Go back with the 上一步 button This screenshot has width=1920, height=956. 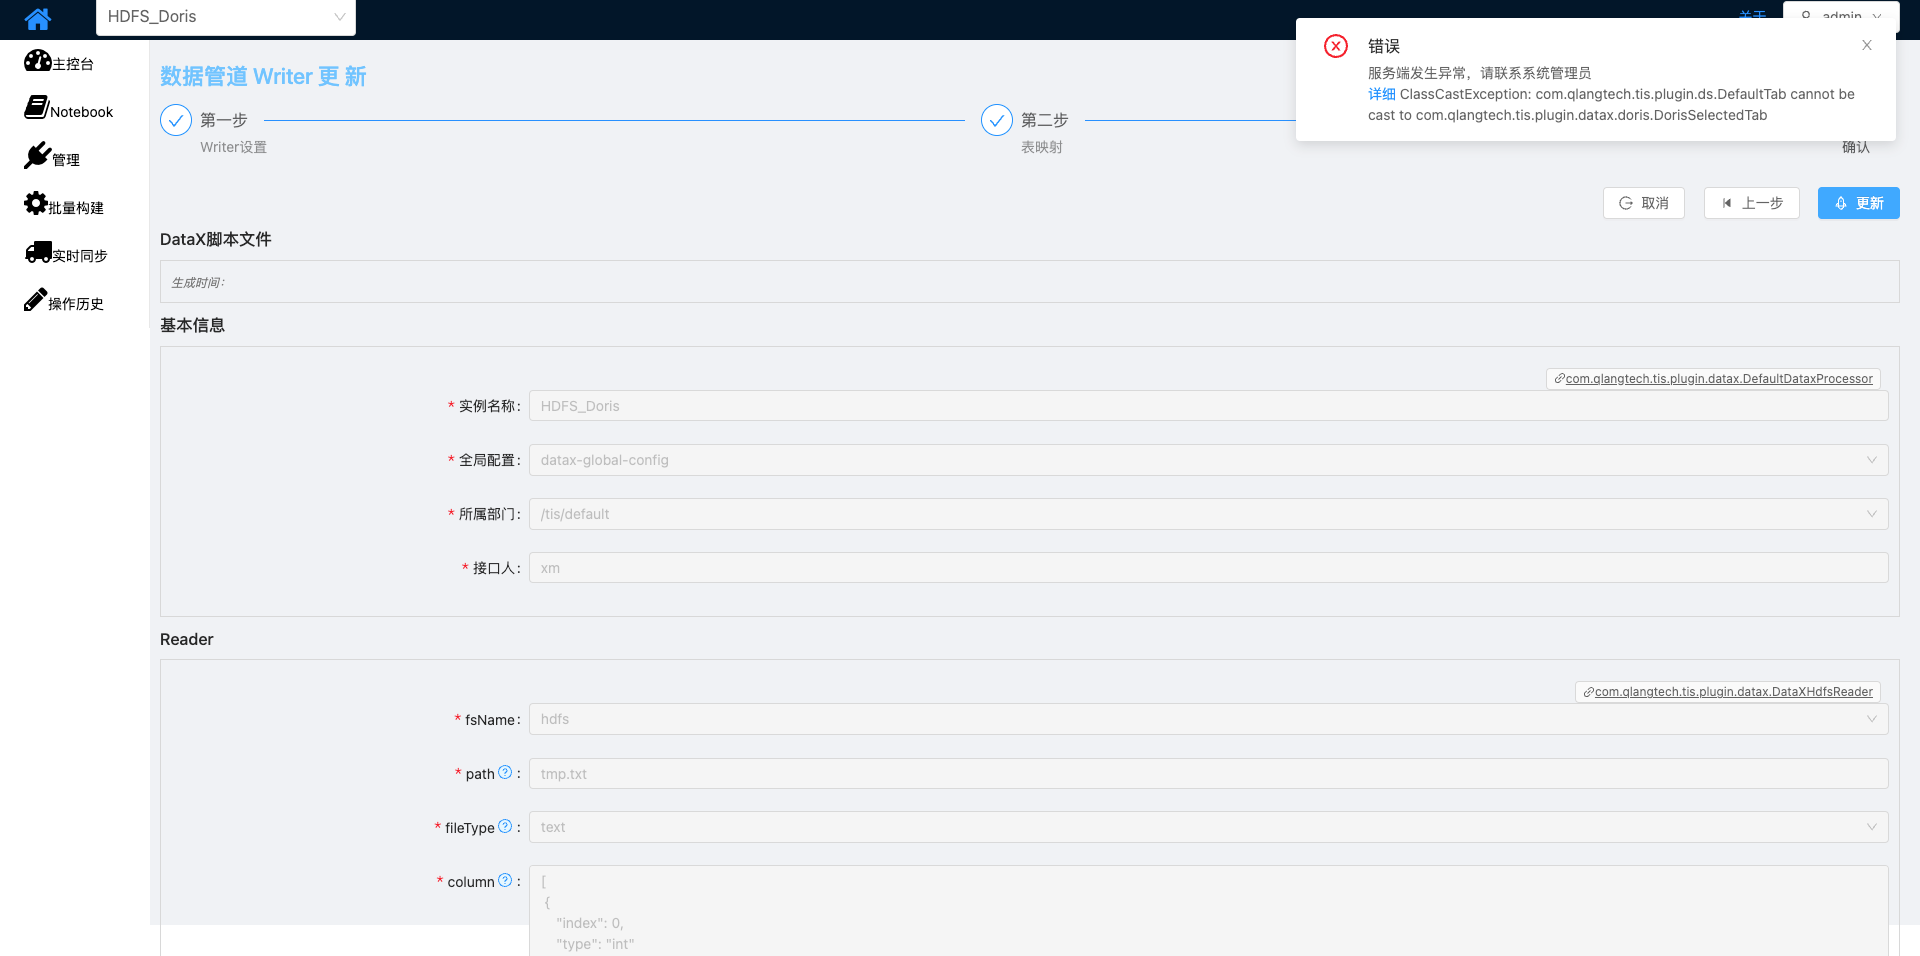pos(1751,203)
